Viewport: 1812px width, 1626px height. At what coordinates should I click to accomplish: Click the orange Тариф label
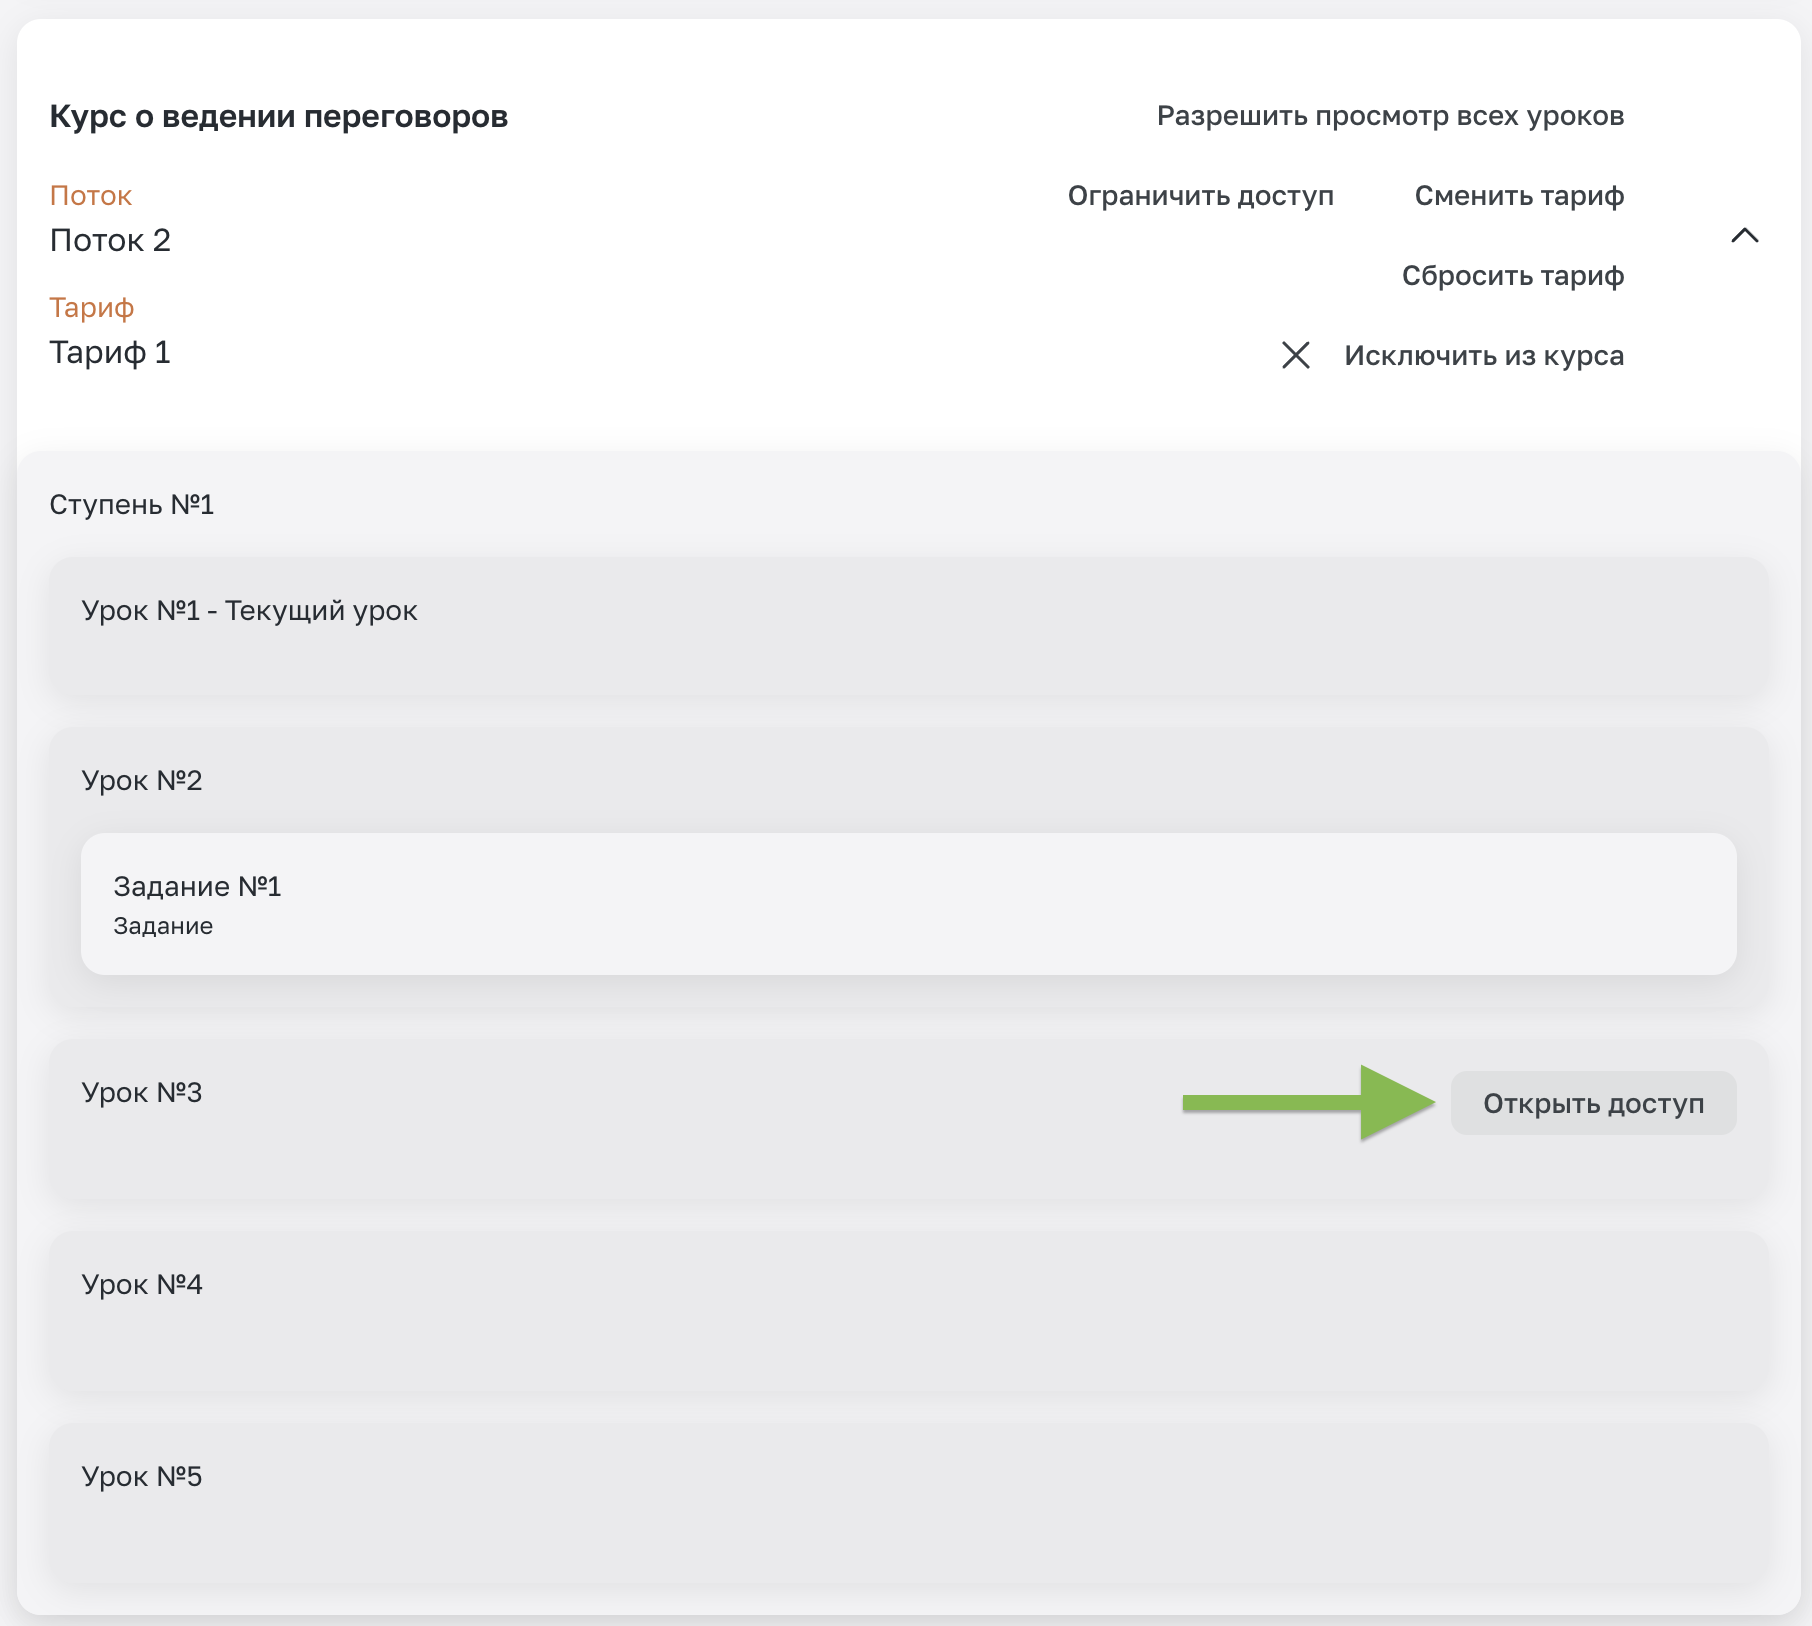pyautogui.click(x=92, y=307)
